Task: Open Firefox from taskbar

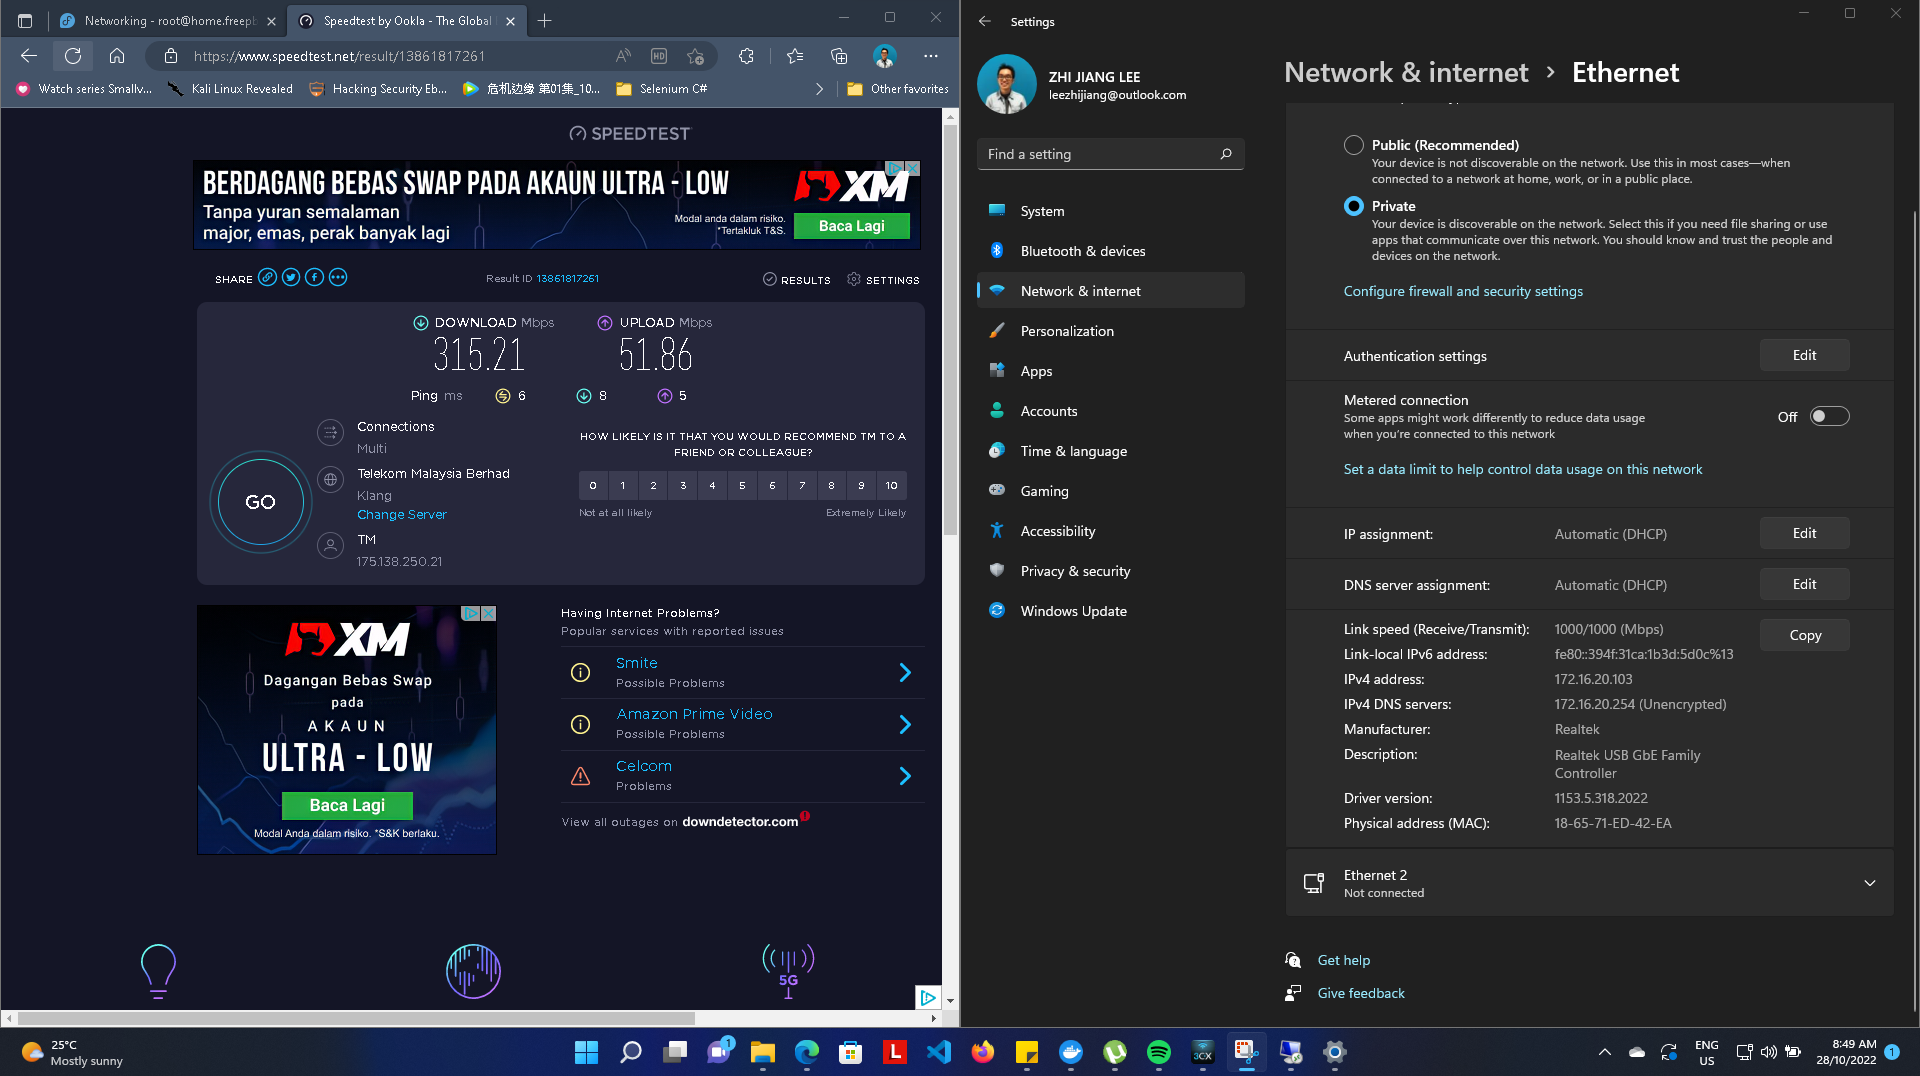Action: [982, 1052]
